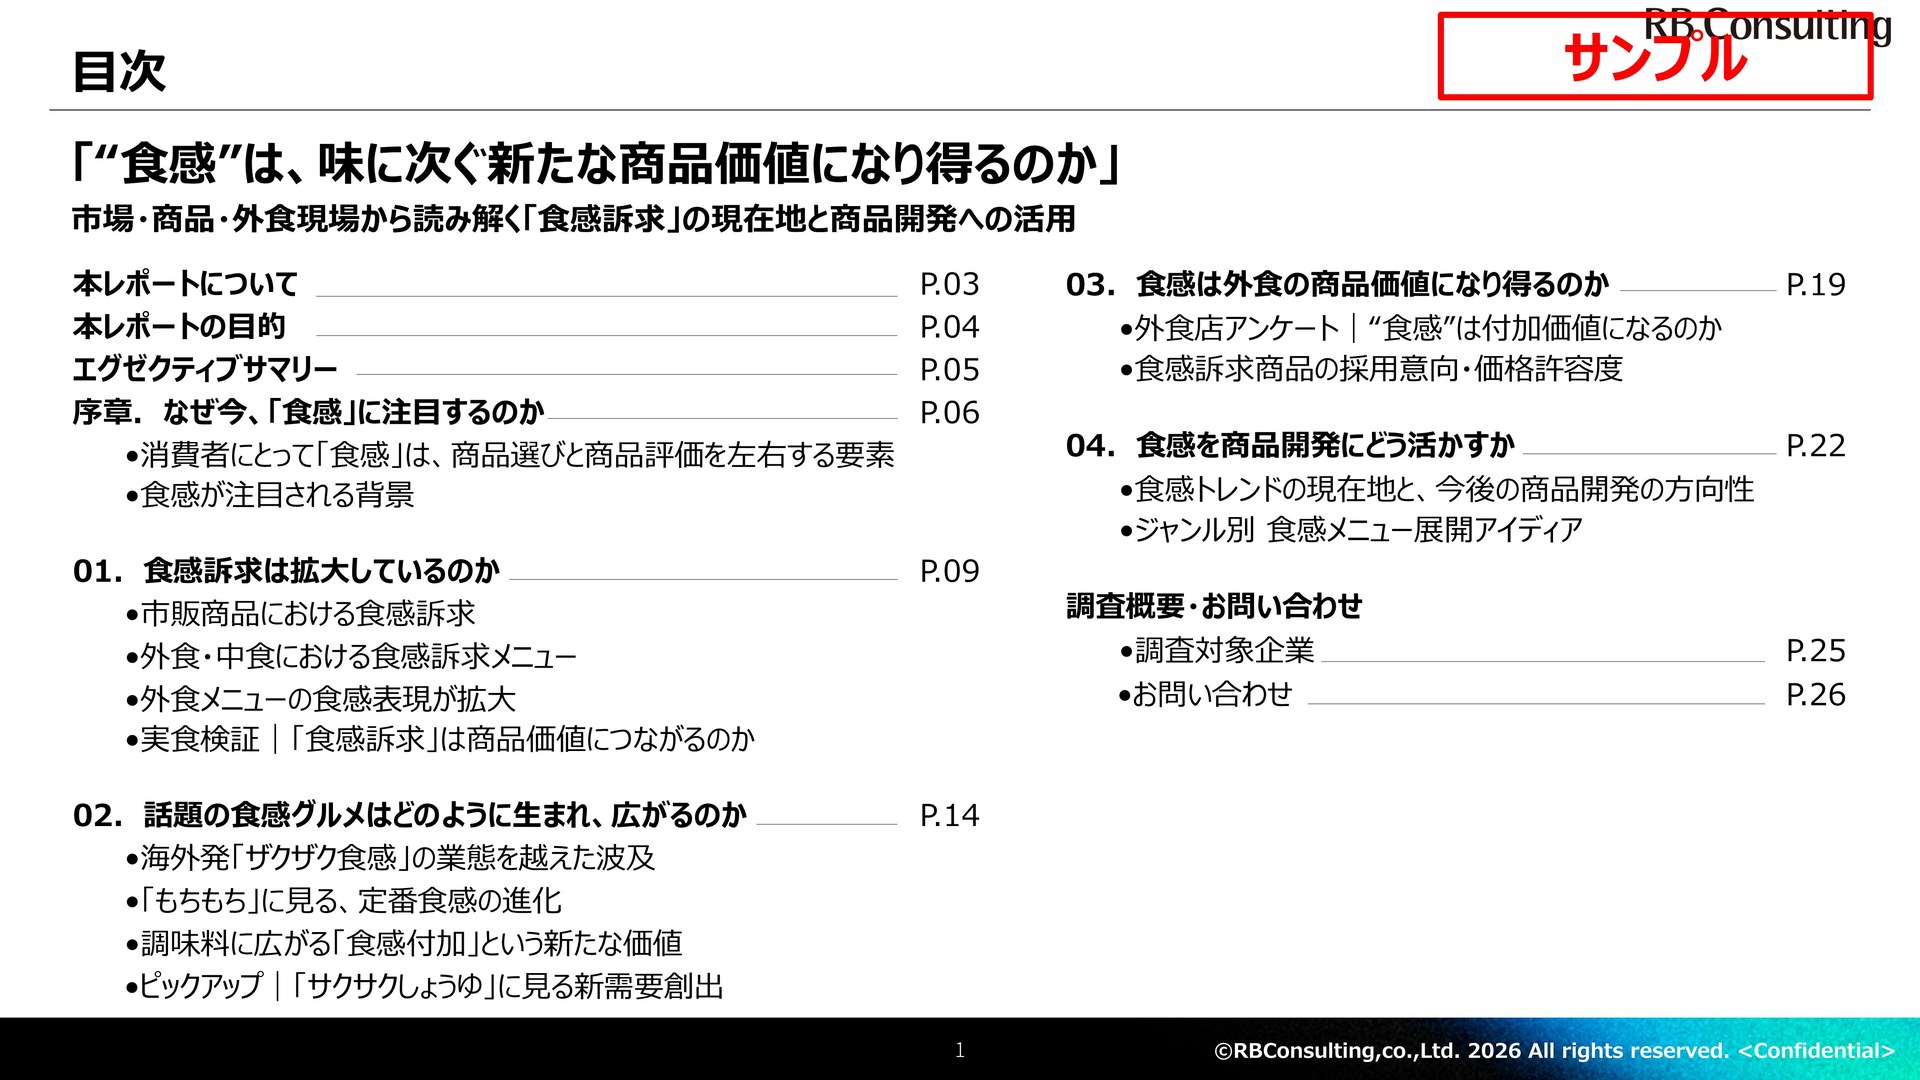Select chapter 02. 話題の食感グルメはどのように生まれ、広がるのか

(x=410, y=815)
